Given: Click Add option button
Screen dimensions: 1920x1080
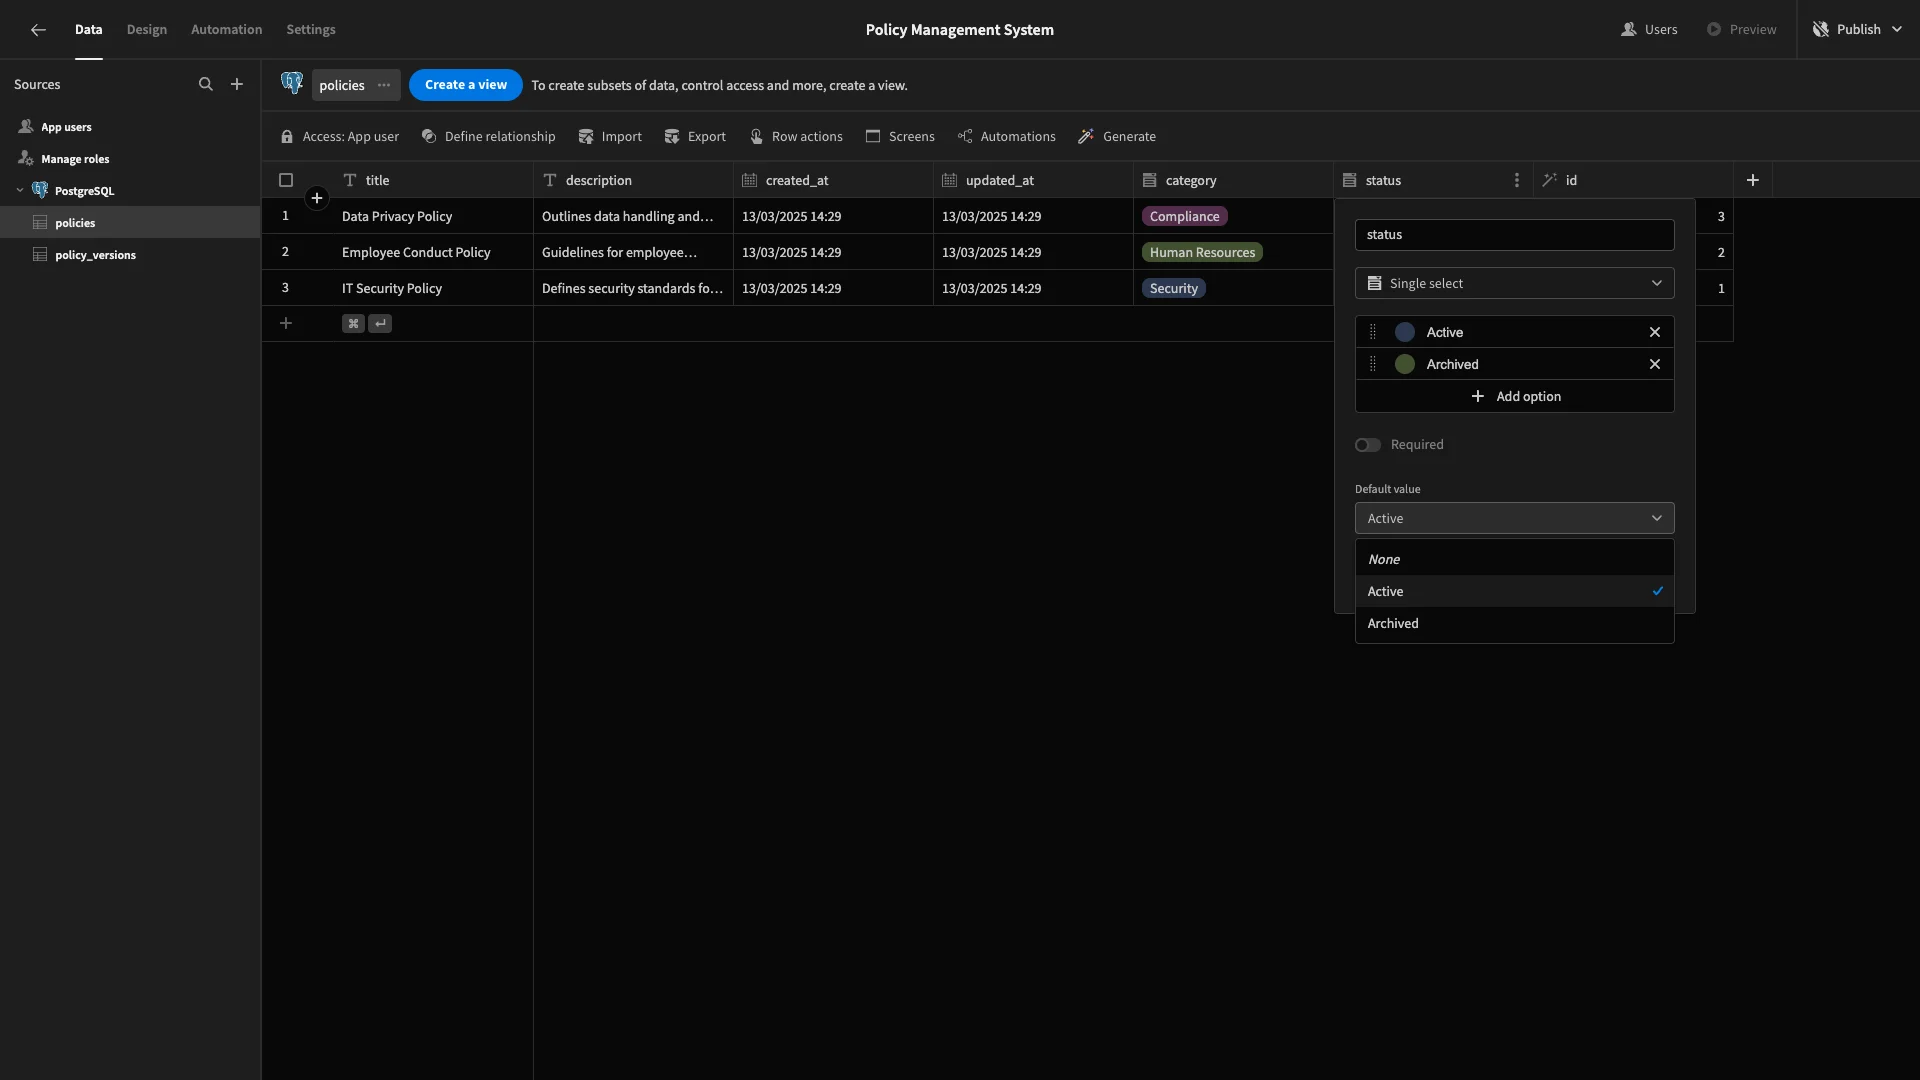Looking at the screenshot, I should tap(1514, 396).
